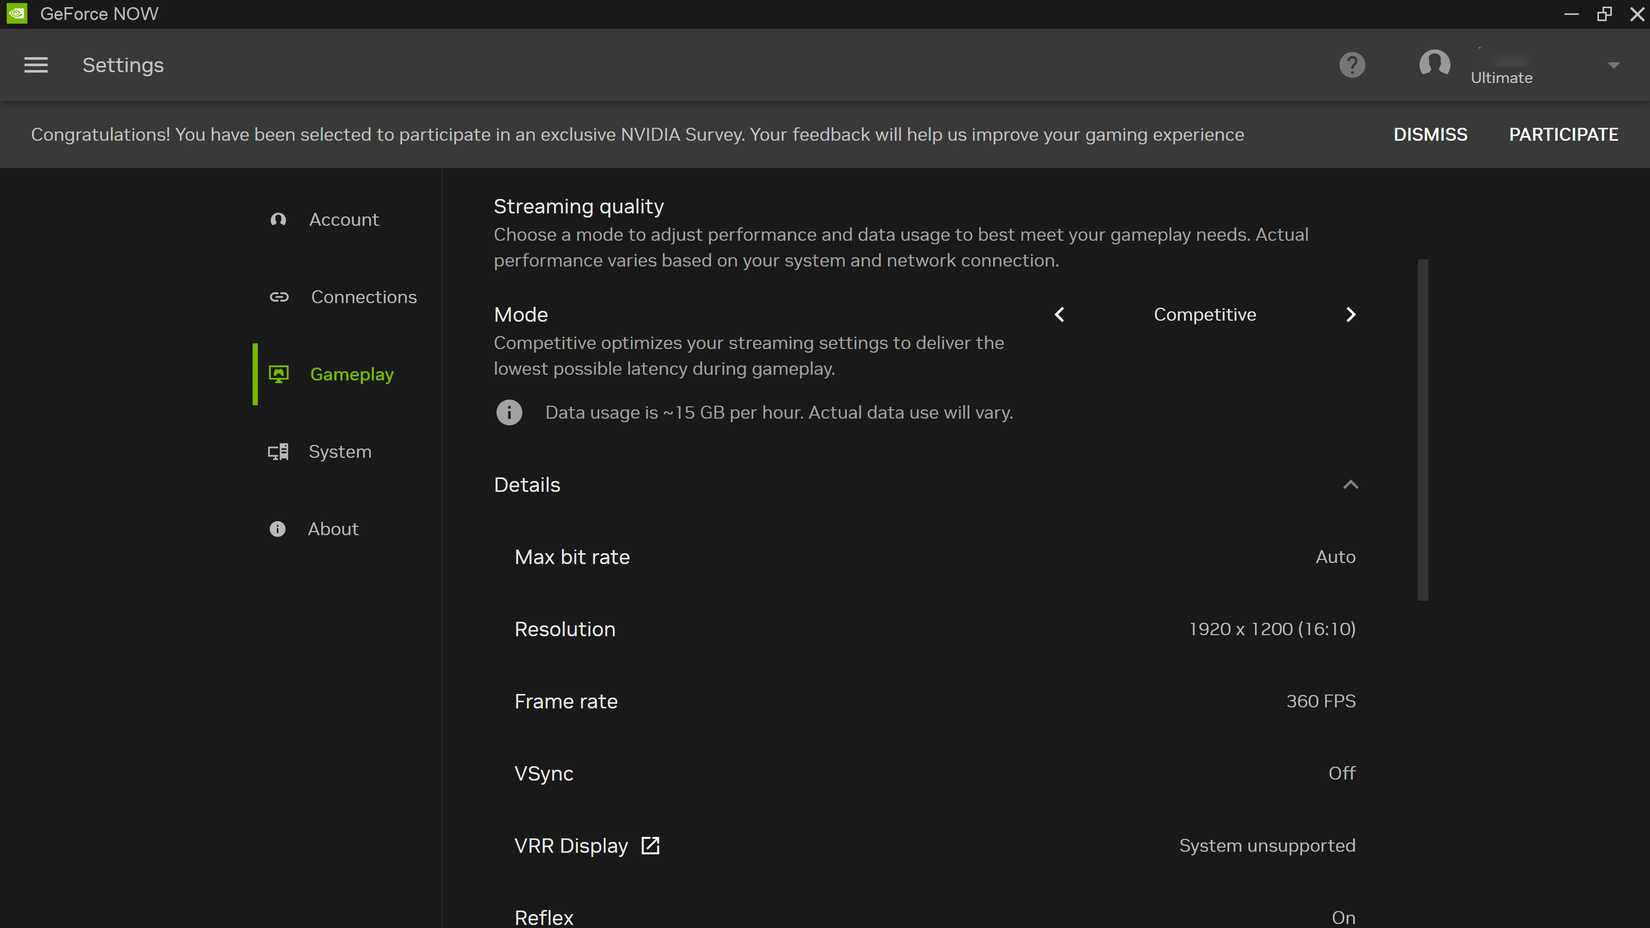The width and height of the screenshot is (1650, 928).
Task: Click the Frame rate label
Action: coord(566,701)
